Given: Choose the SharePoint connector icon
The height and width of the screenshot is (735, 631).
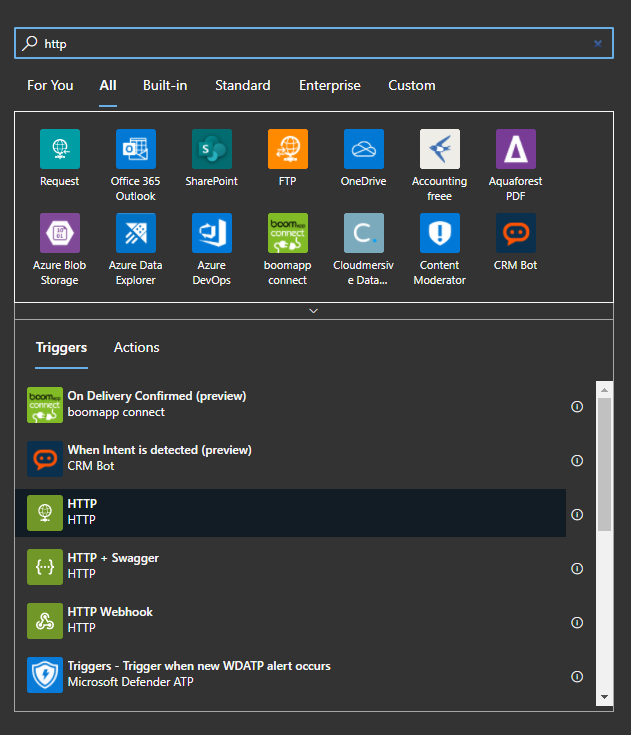Looking at the screenshot, I should 211,149.
